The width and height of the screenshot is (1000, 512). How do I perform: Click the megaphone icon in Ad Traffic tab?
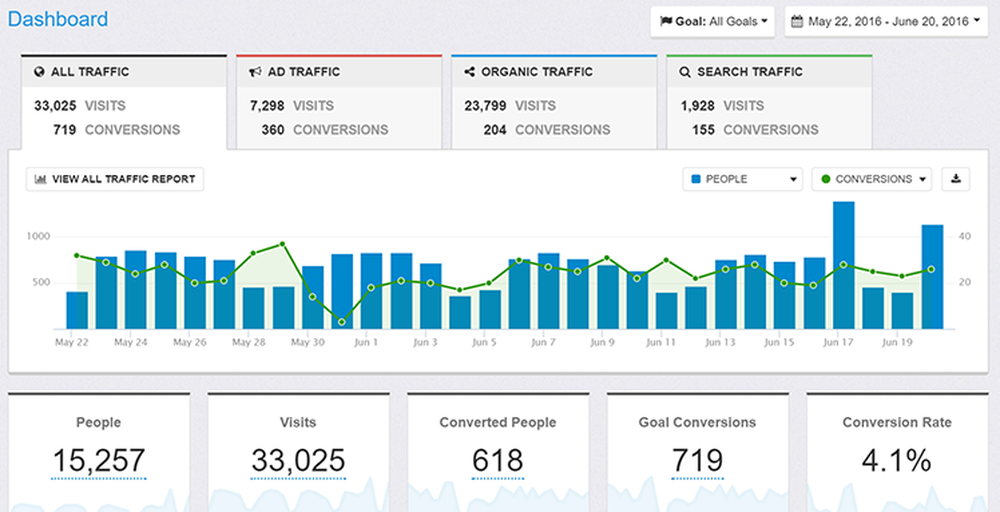[255, 72]
